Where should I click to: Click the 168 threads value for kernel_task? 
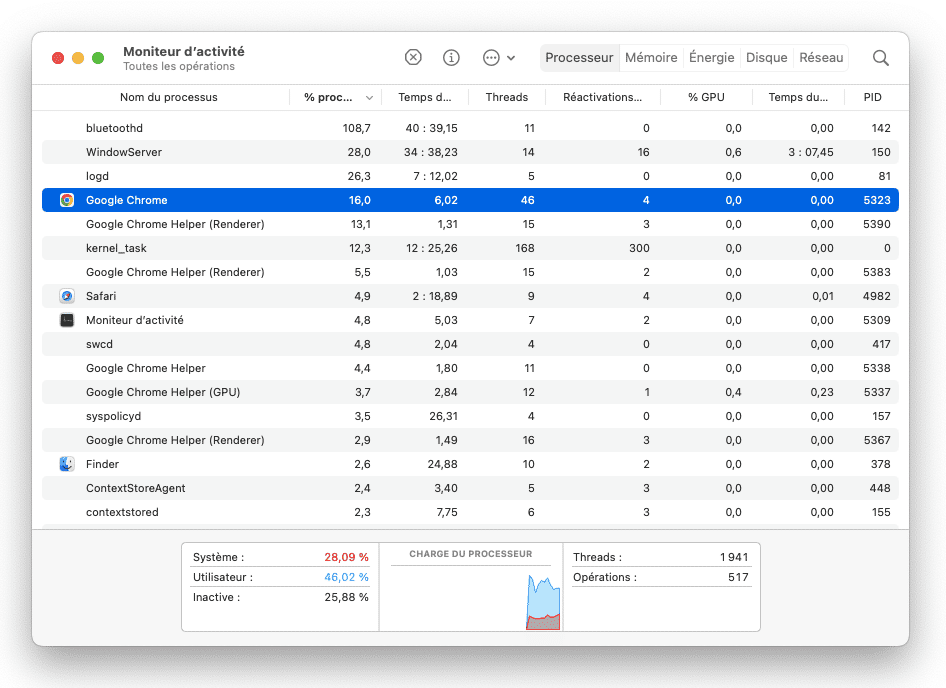[525, 248]
